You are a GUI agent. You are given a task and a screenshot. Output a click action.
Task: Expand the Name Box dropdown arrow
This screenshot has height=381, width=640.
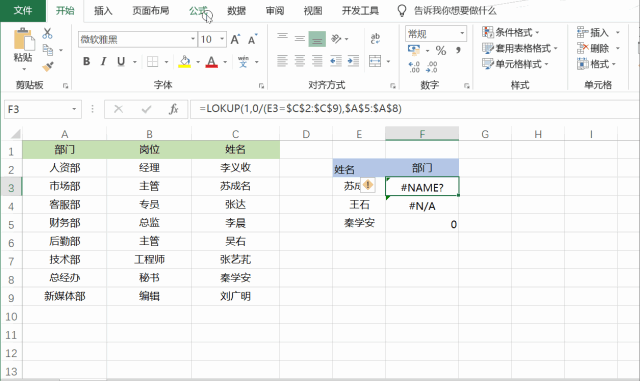[x=74, y=109]
